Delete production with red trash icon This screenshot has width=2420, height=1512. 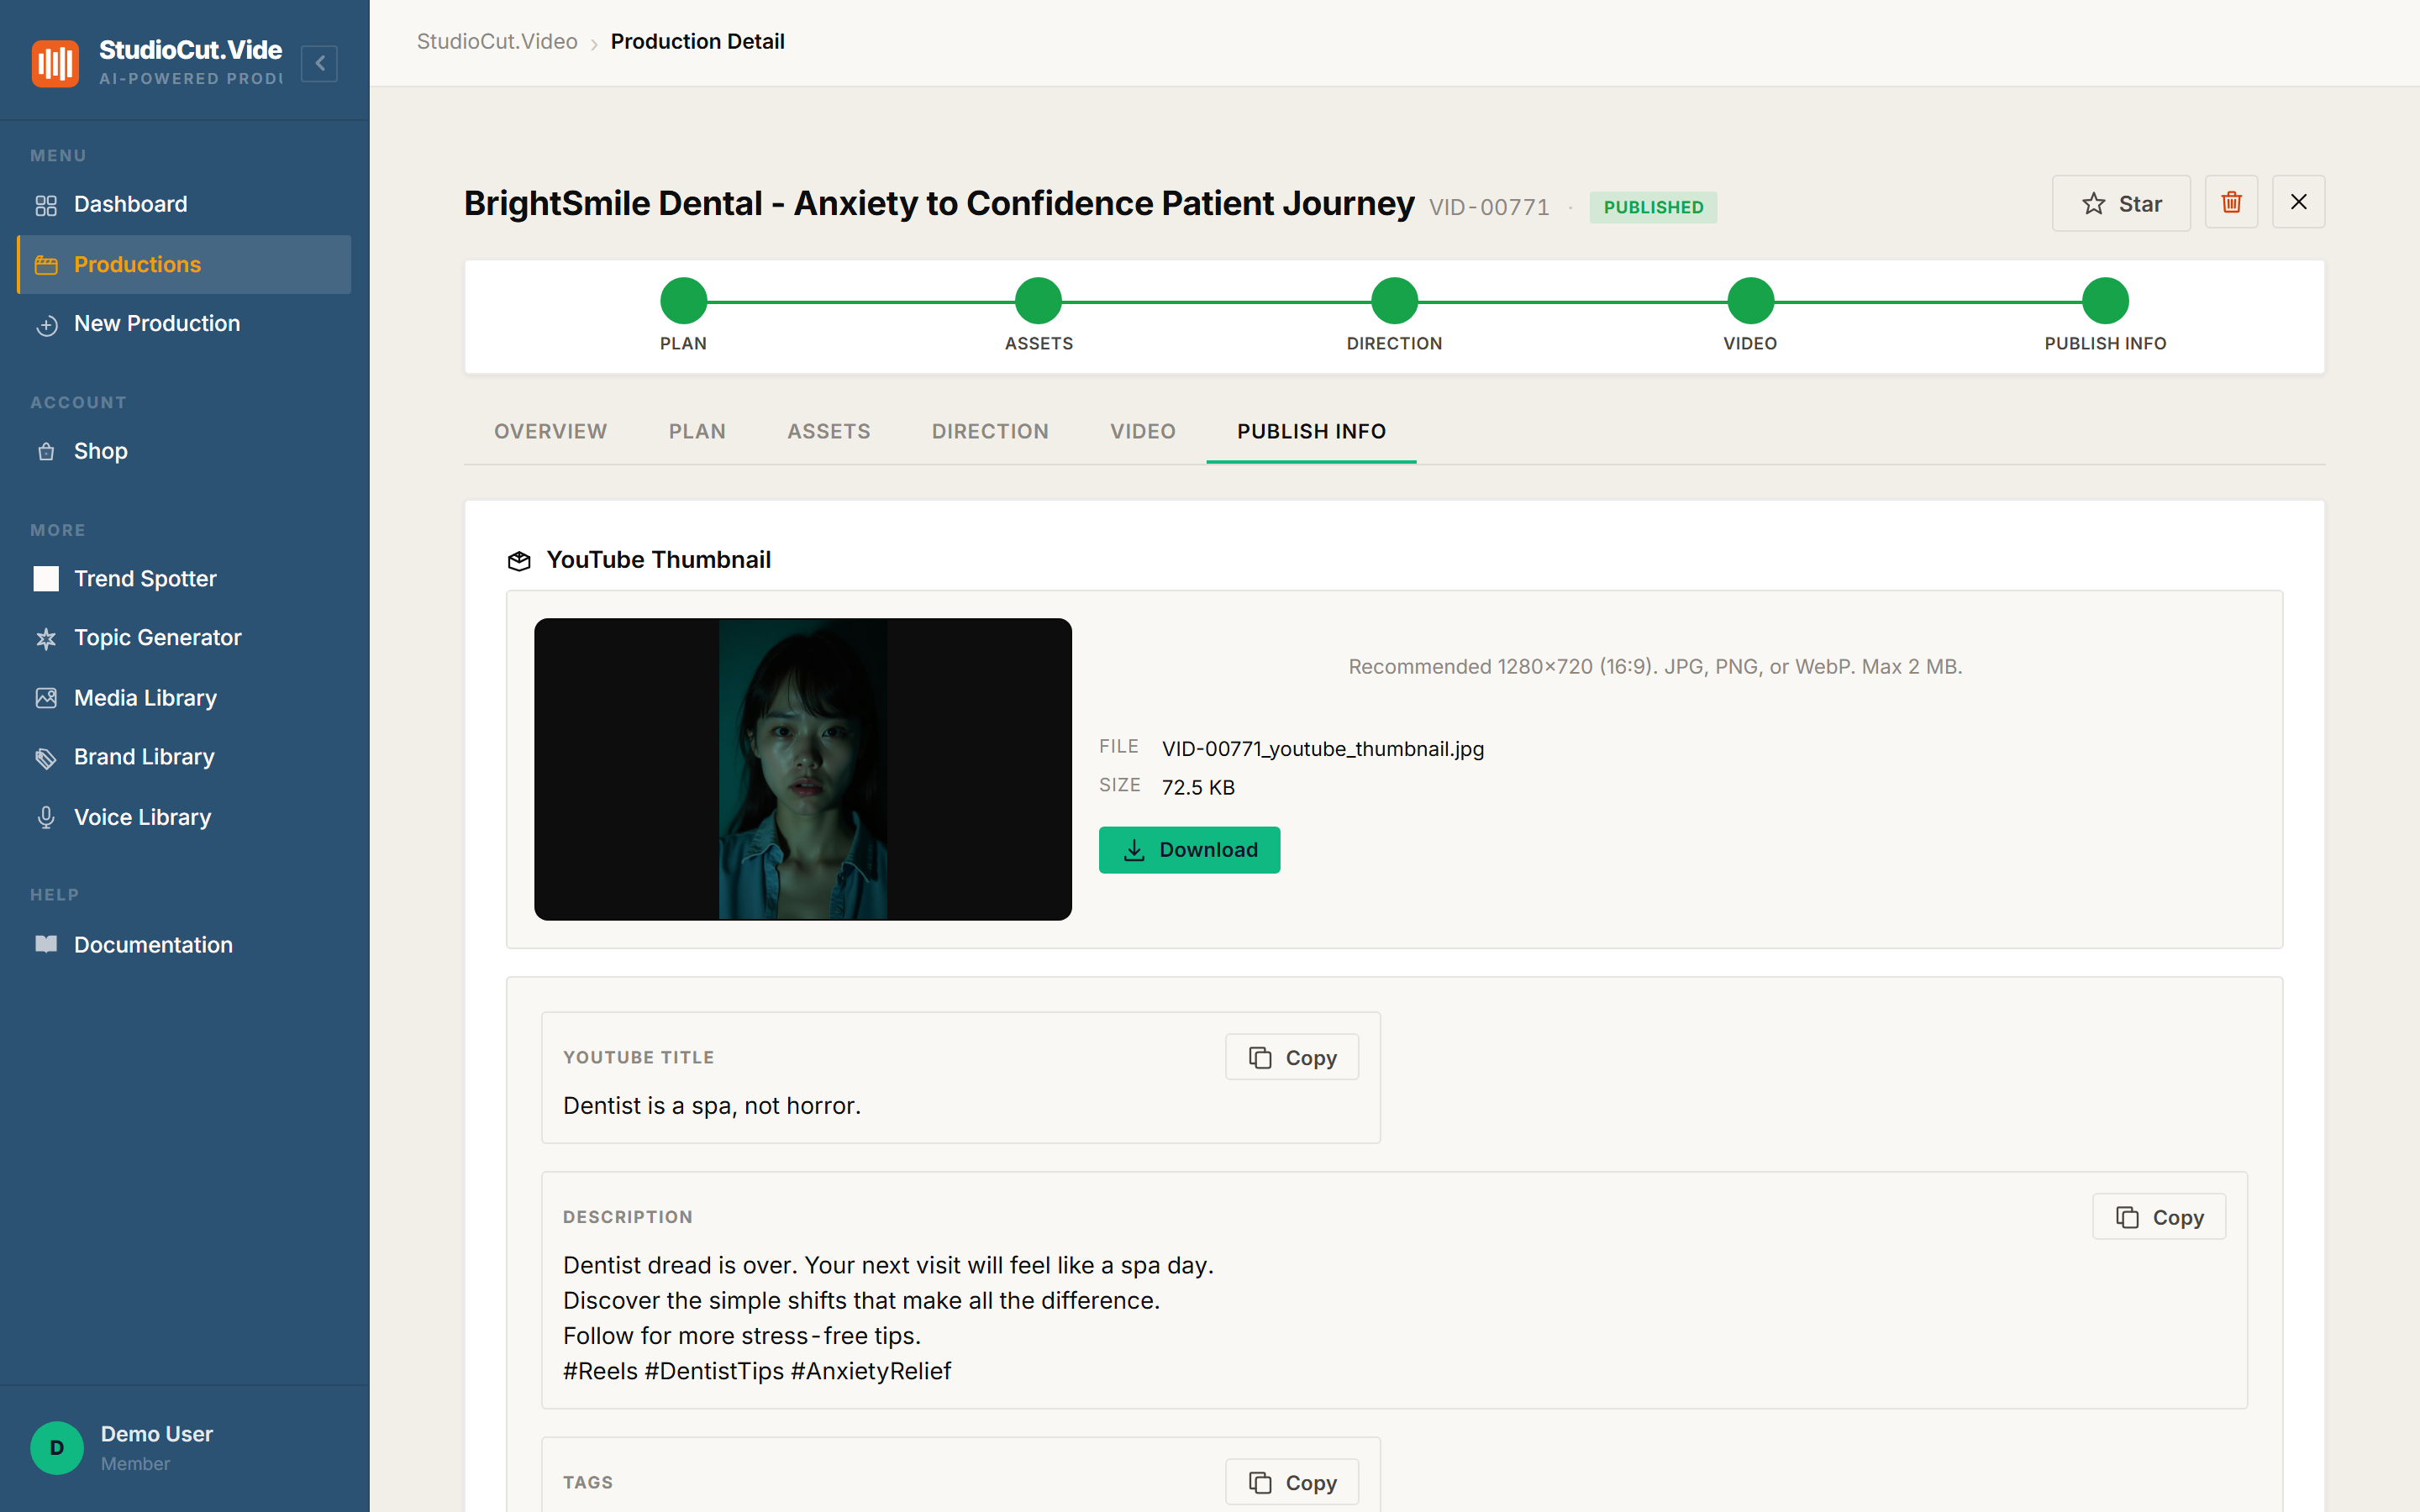[2231, 203]
